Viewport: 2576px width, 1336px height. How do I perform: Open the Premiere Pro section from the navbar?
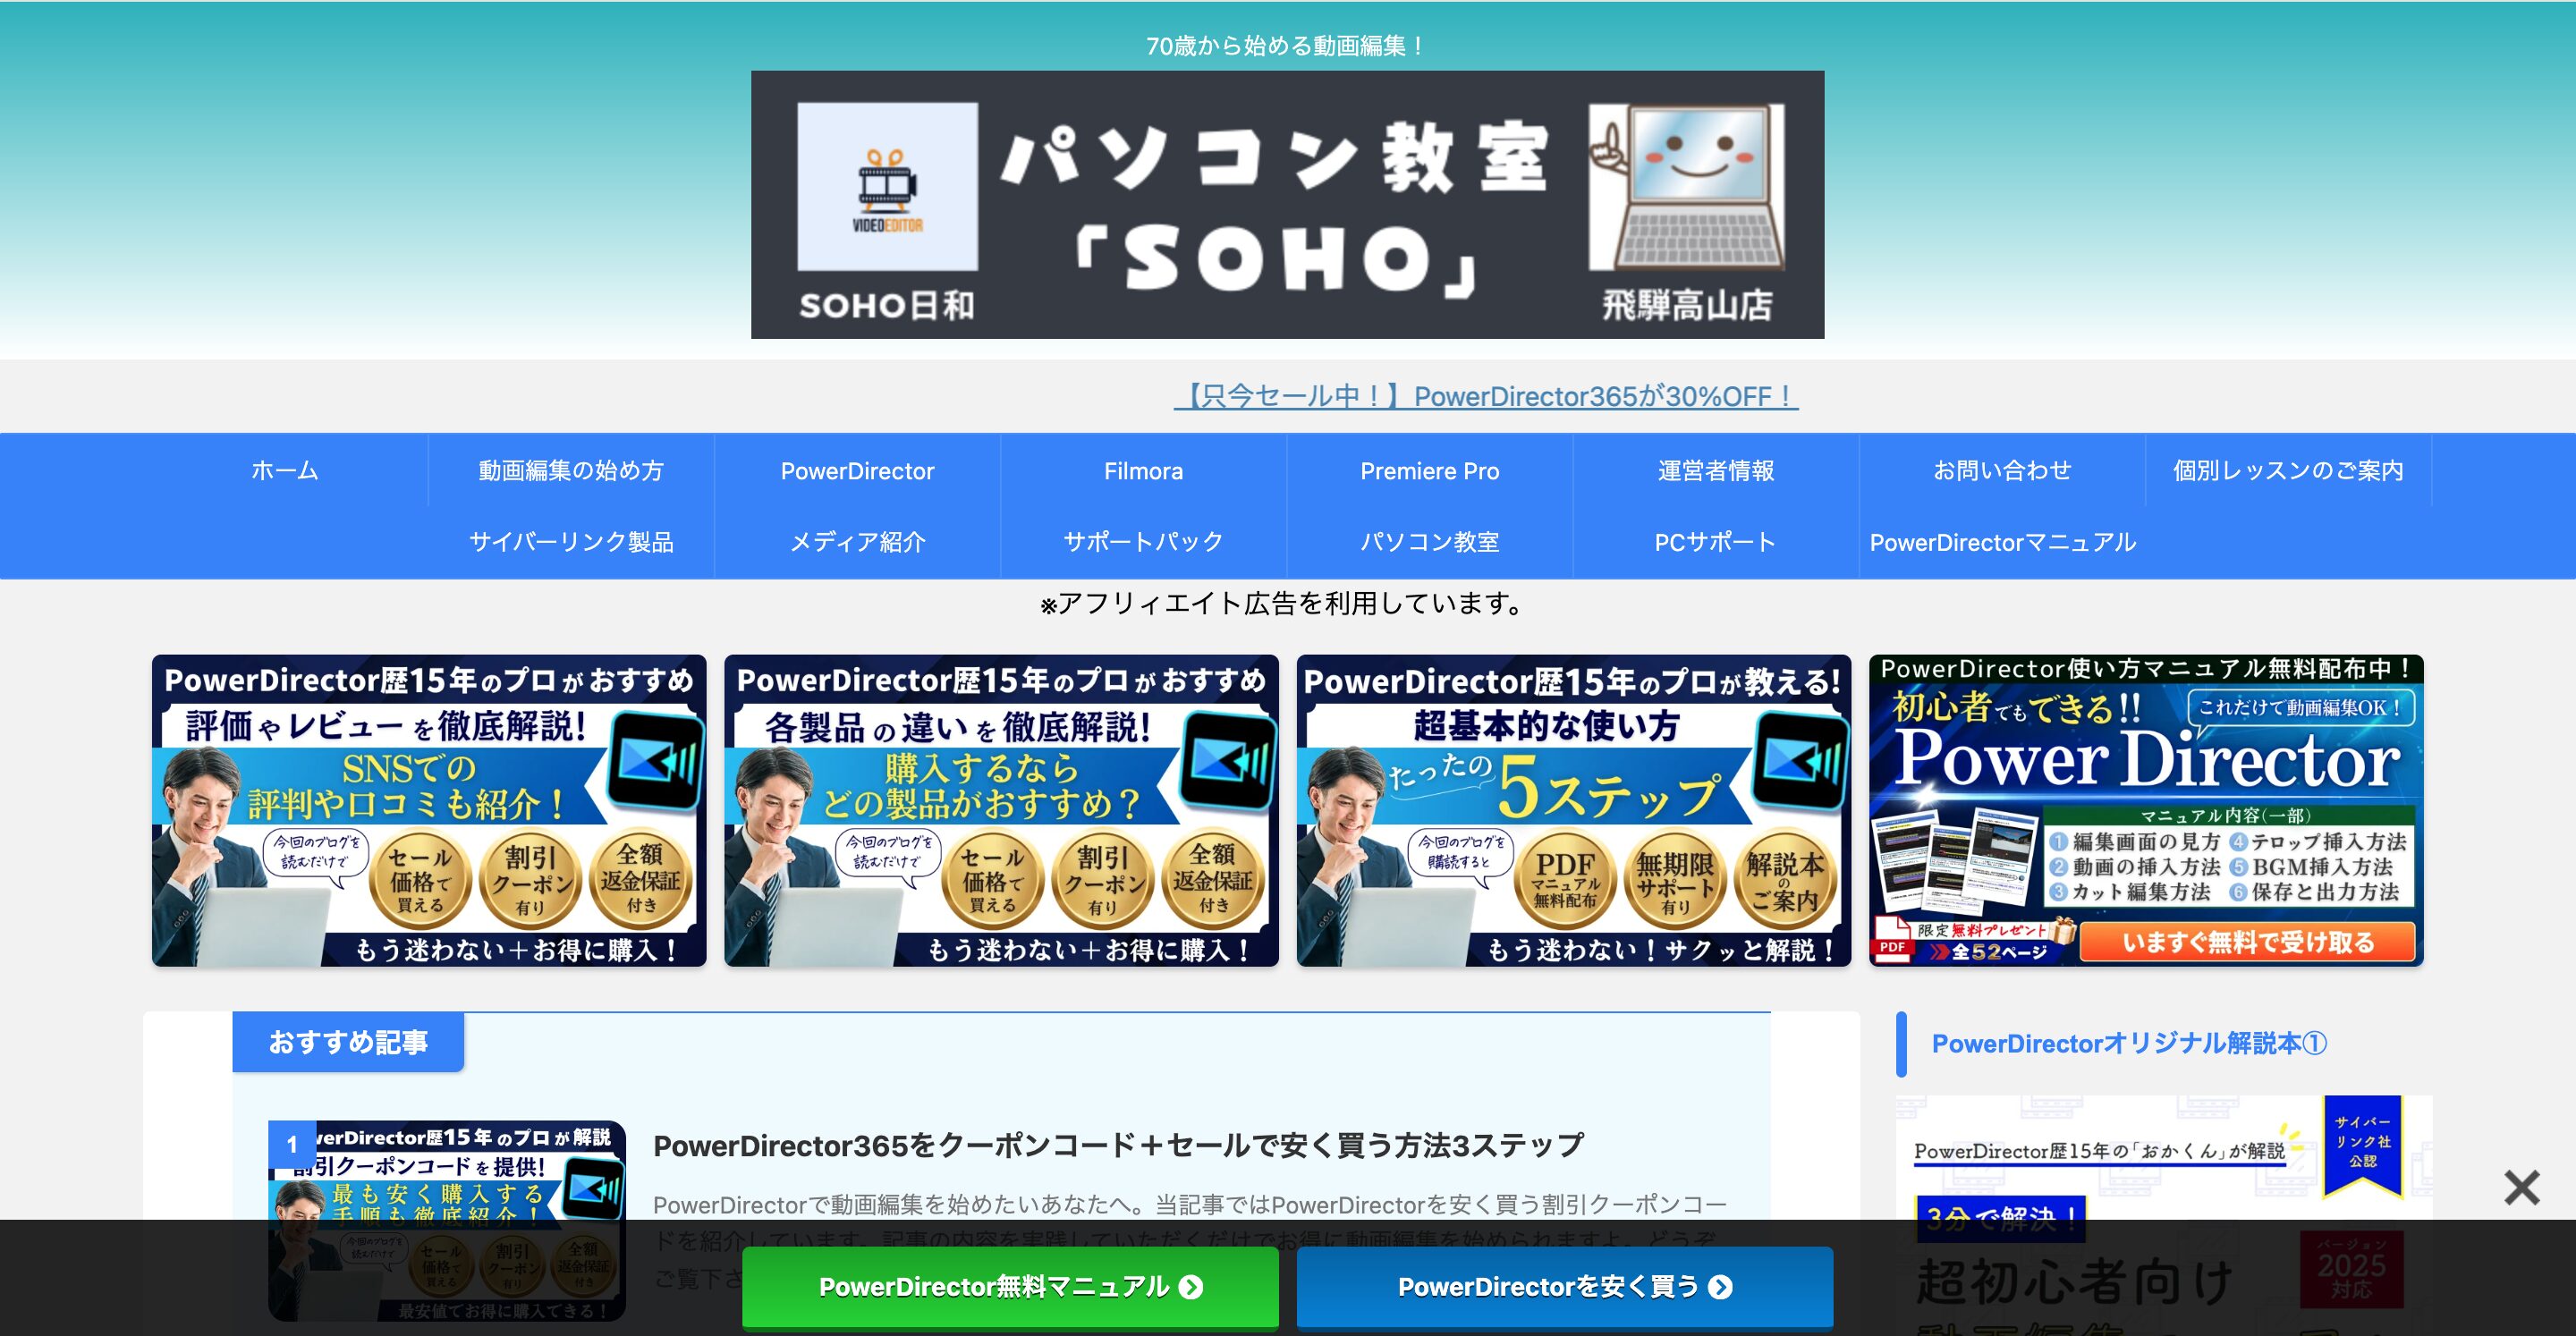coord(1428,470)
